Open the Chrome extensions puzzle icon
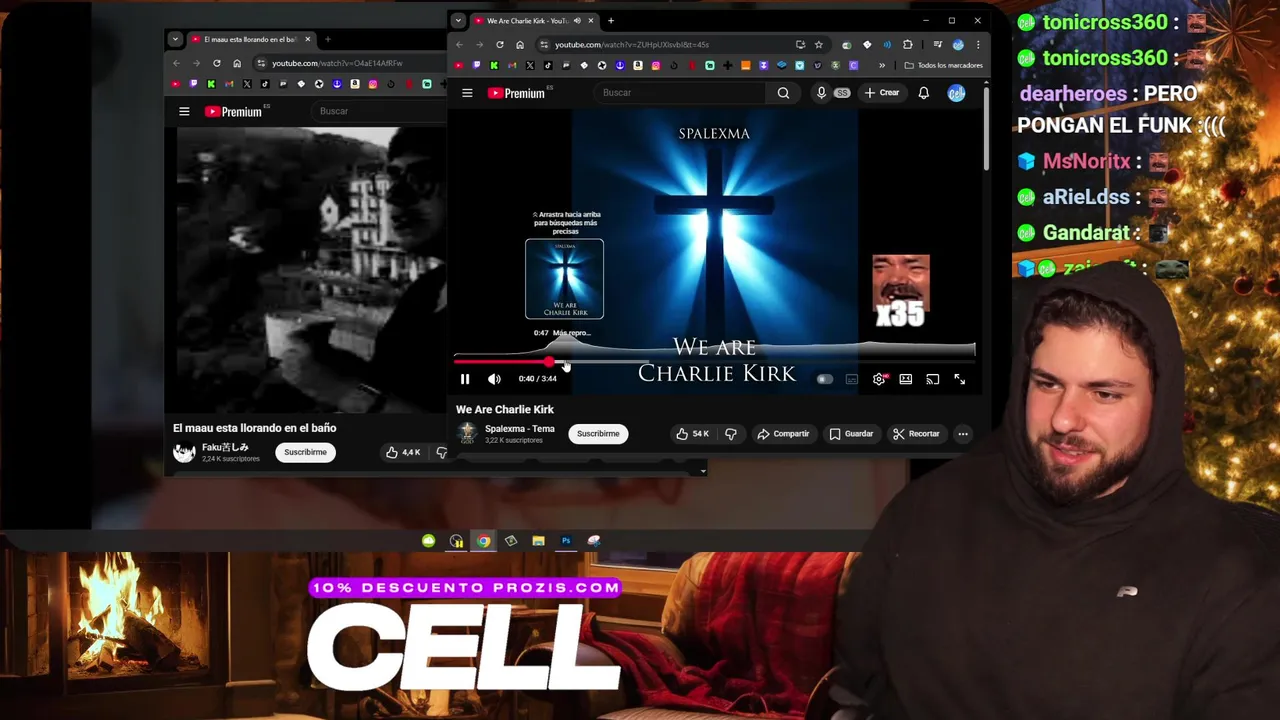Viewport: 1280px width, 720px height. [908, 45]
